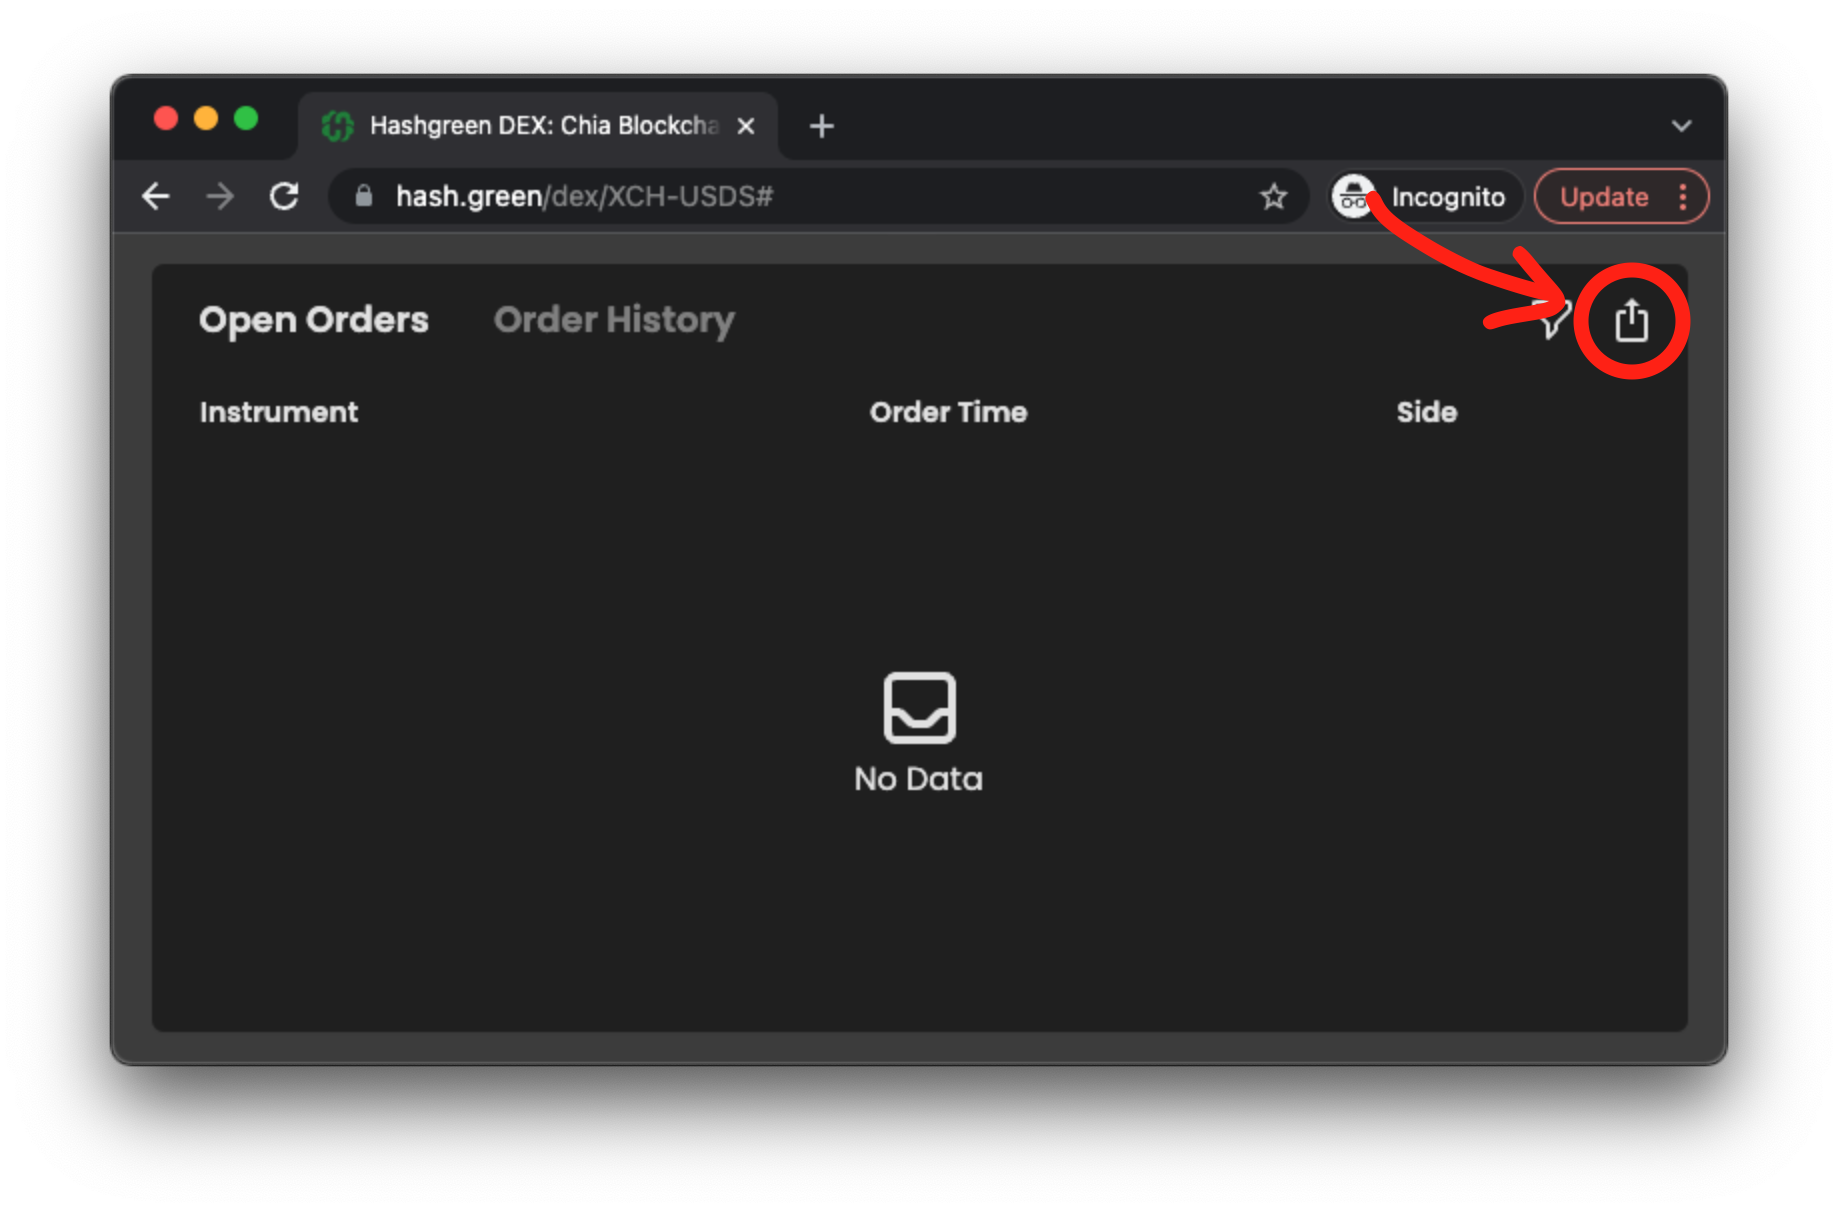The image size is (1838, 1212).
Task: Click the Incognito profile indicator
Action: (x=1425, y=196)
